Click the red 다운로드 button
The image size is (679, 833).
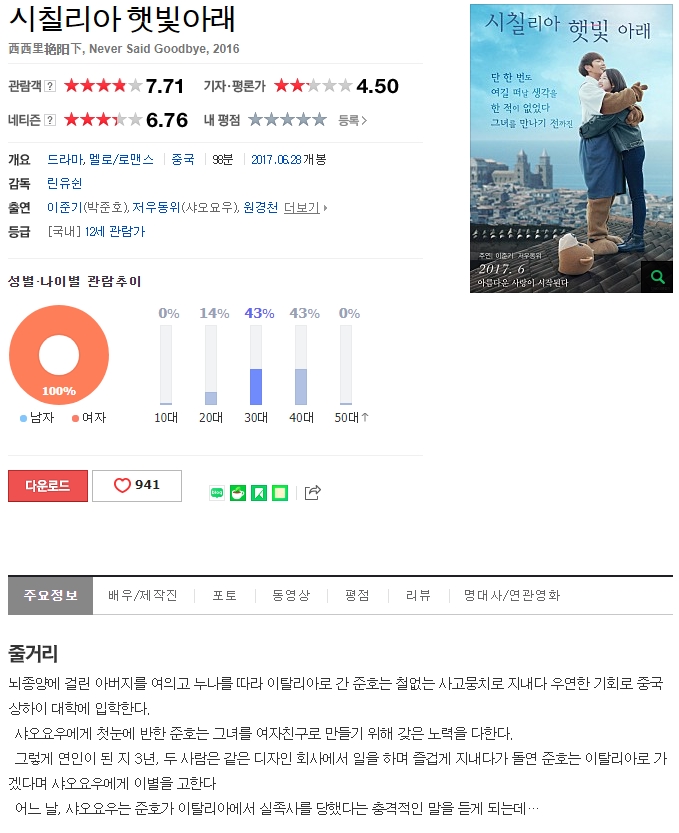(48, 486)
